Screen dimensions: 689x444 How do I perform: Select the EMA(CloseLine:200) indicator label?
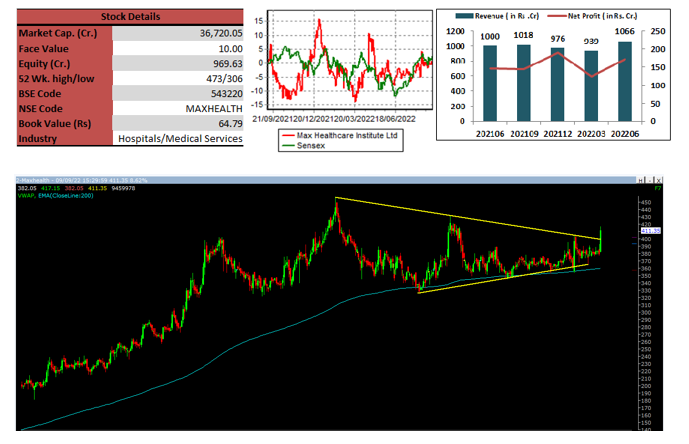(x=66, y=196)
